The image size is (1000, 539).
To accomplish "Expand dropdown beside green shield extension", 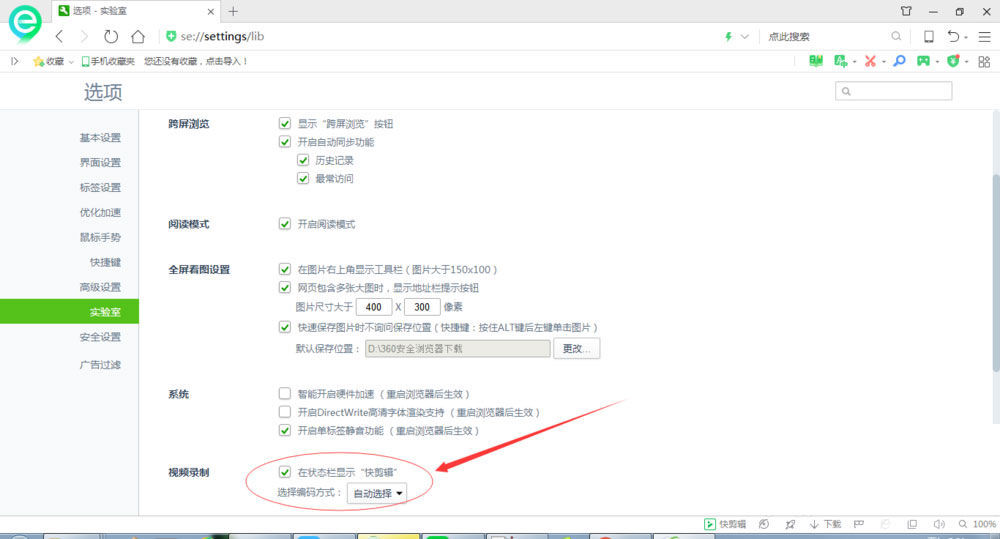I will [x=967, y=62].
